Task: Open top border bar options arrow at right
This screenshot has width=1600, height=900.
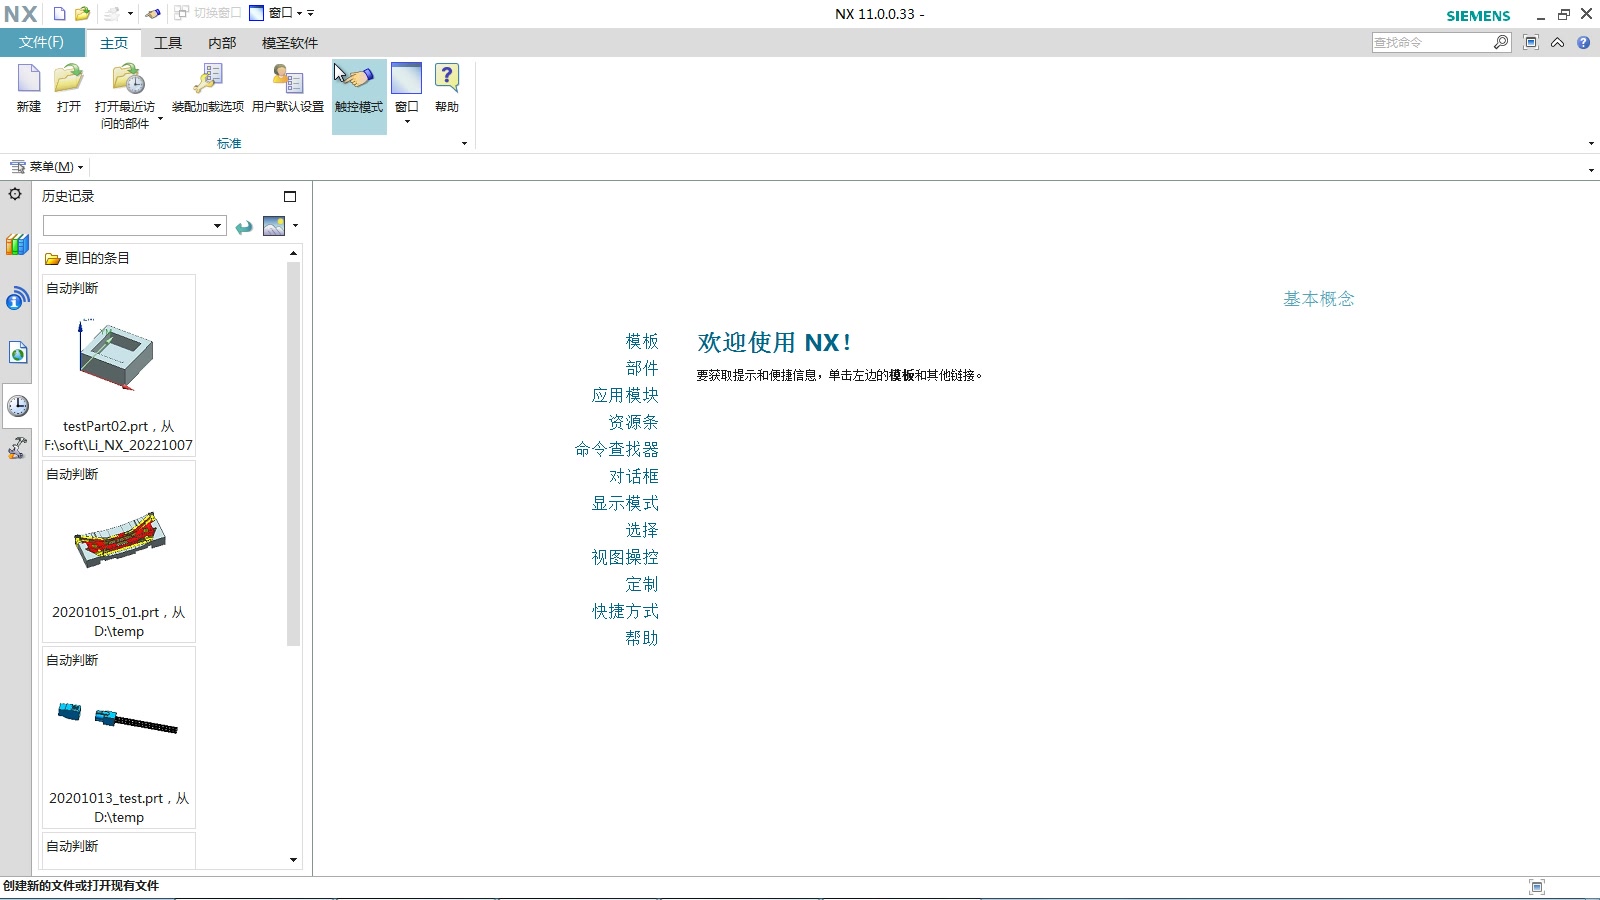Action: click(x=1591, y=170)
